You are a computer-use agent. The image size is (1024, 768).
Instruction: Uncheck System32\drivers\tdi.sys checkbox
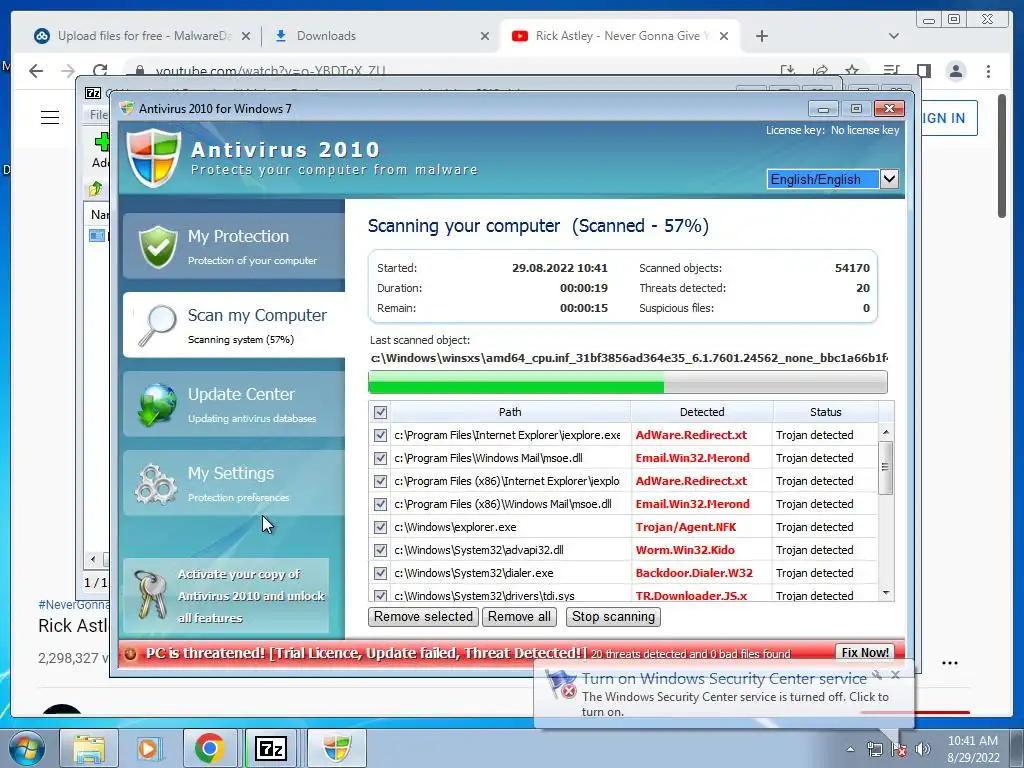[x=380, y=596]
